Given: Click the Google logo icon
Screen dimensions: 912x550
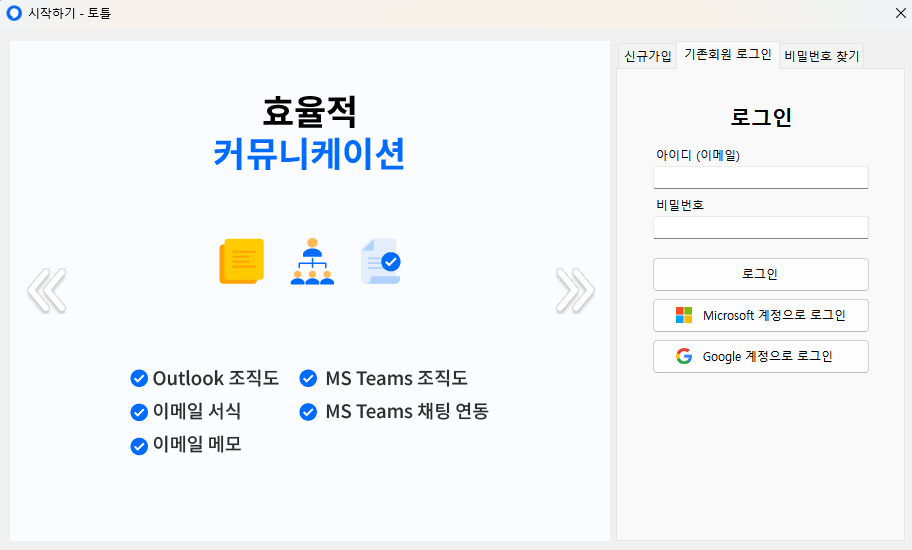Looking at the screenshot, I should coord(684,356).
